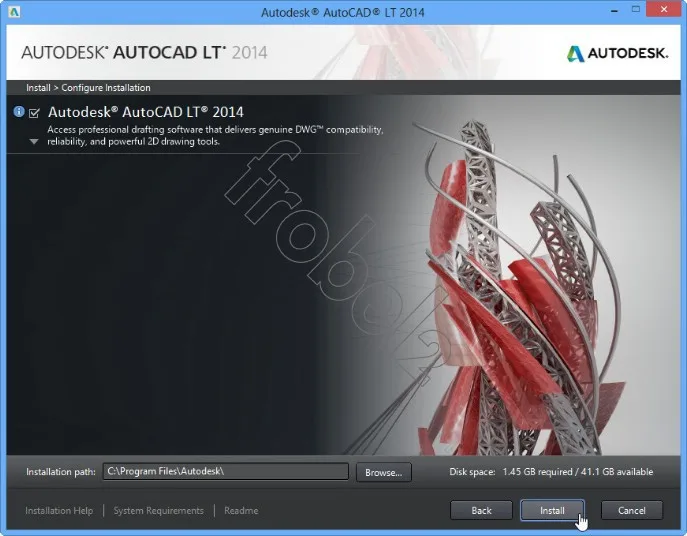Start installation with Install button
The image size is (687, 536).
(552, 511)
